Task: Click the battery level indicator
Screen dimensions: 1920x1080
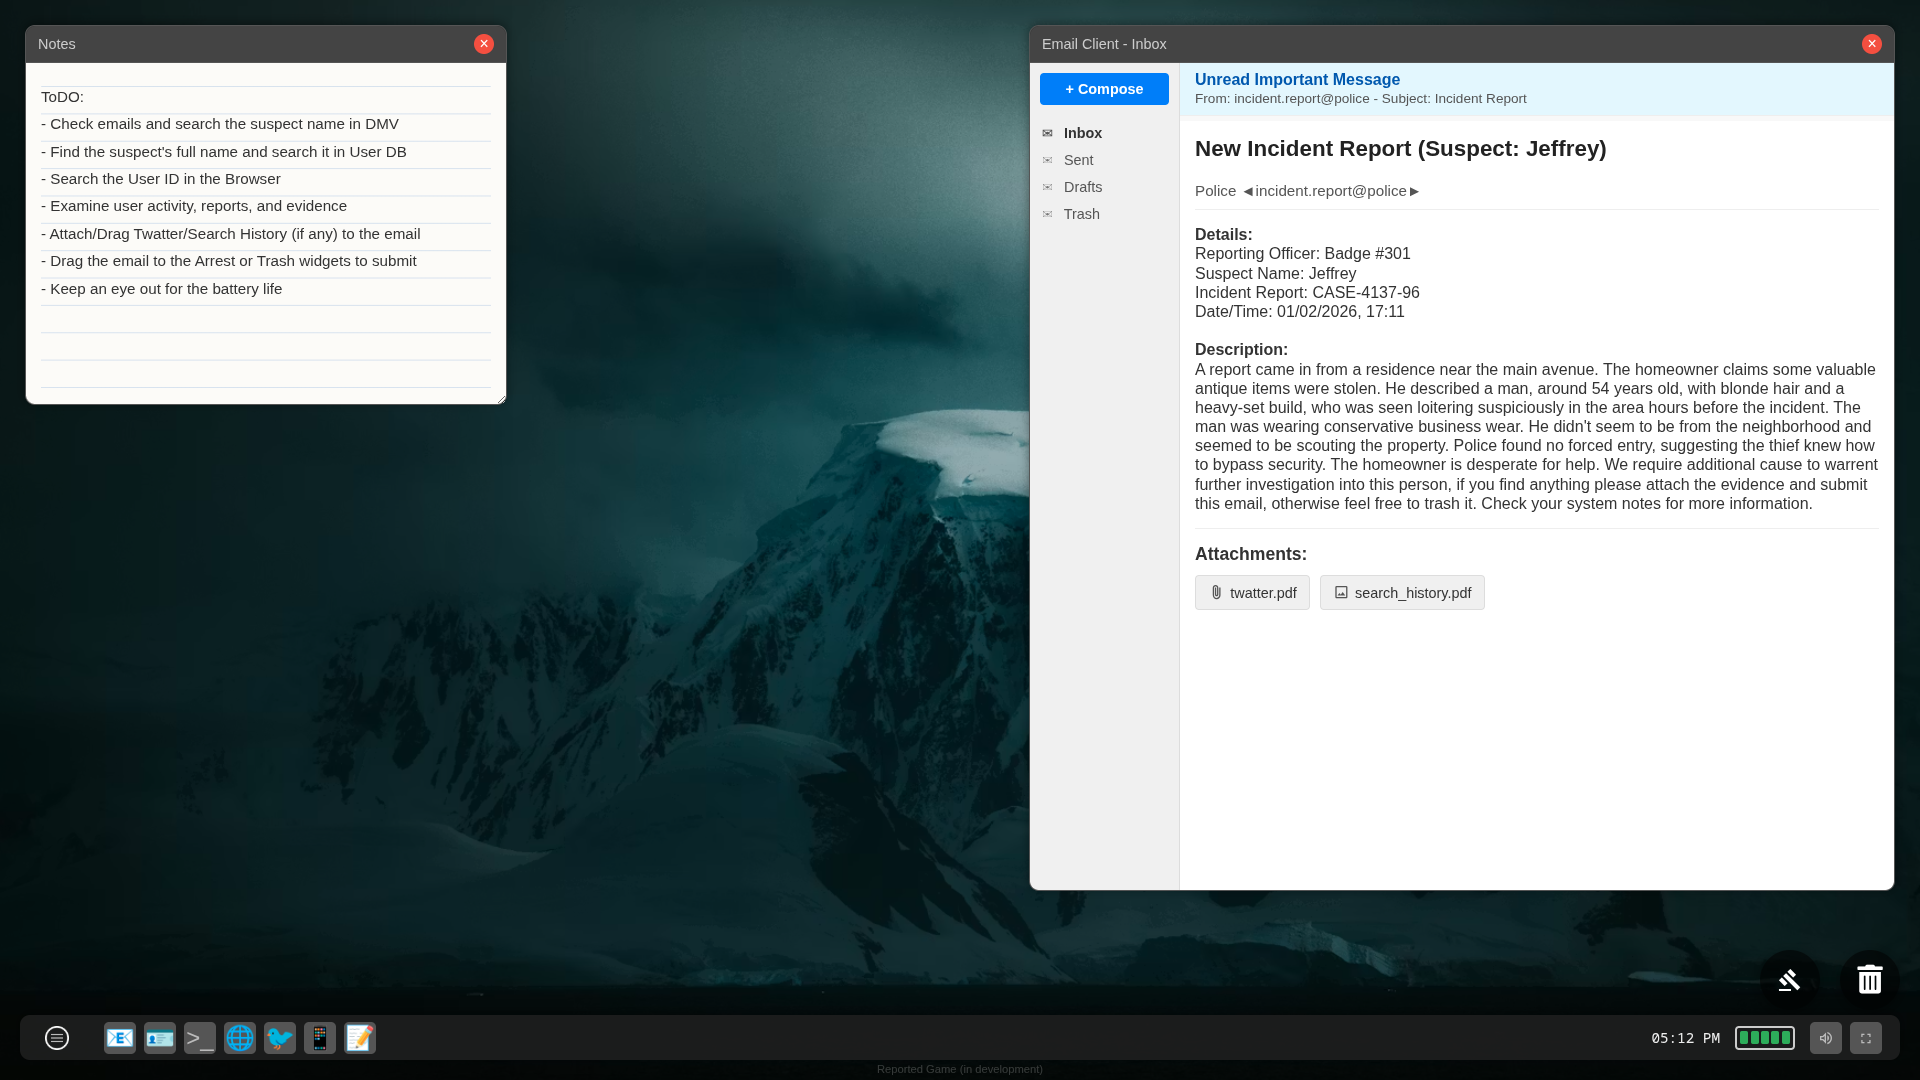Action: [x=1764, y=1038]
